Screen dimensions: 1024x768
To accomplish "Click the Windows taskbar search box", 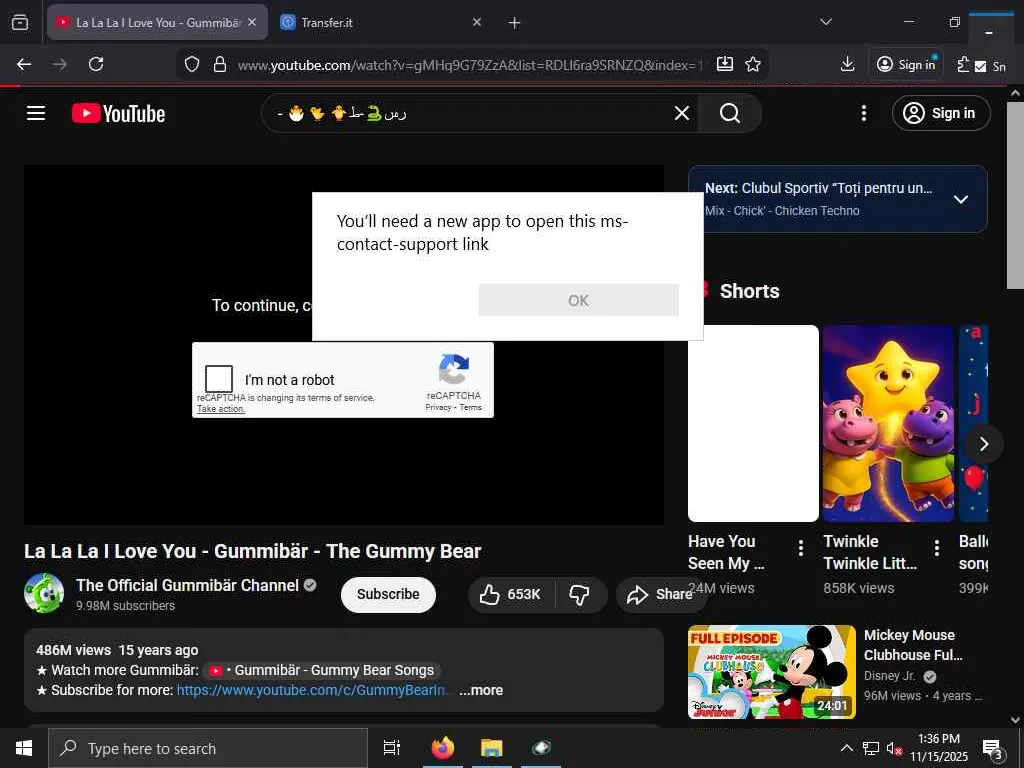I will pyautogui.click(x=208, y=748).
